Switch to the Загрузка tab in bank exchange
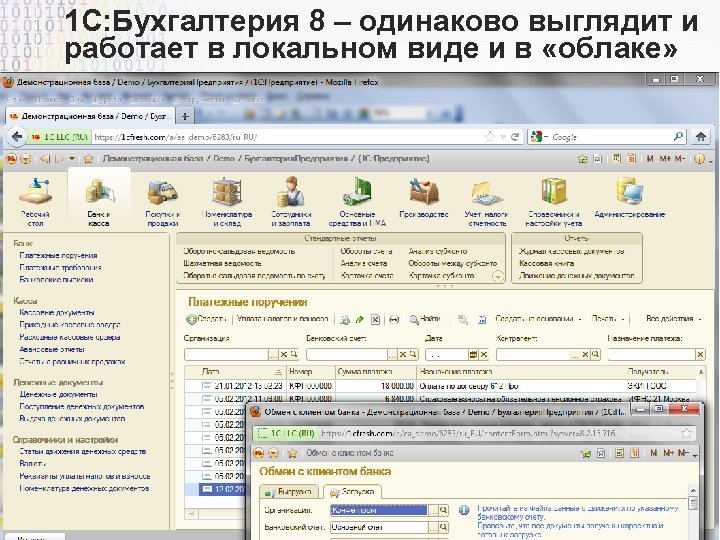 pos(352,492)
